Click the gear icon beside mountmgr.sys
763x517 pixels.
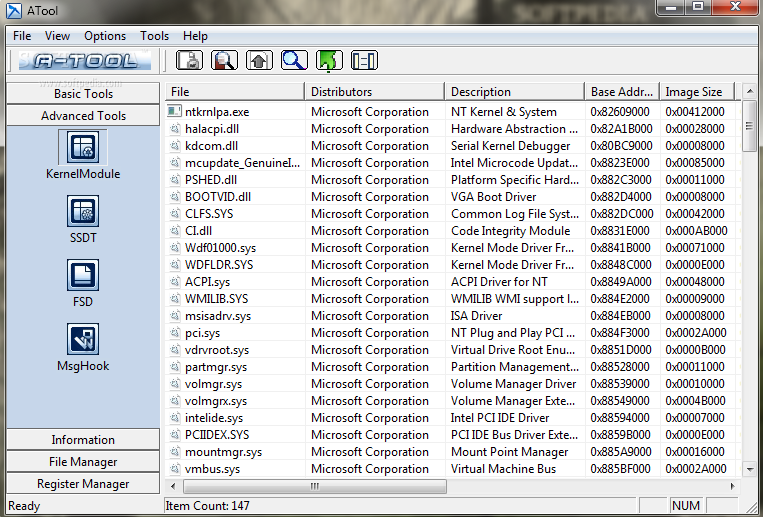[174, 452]
